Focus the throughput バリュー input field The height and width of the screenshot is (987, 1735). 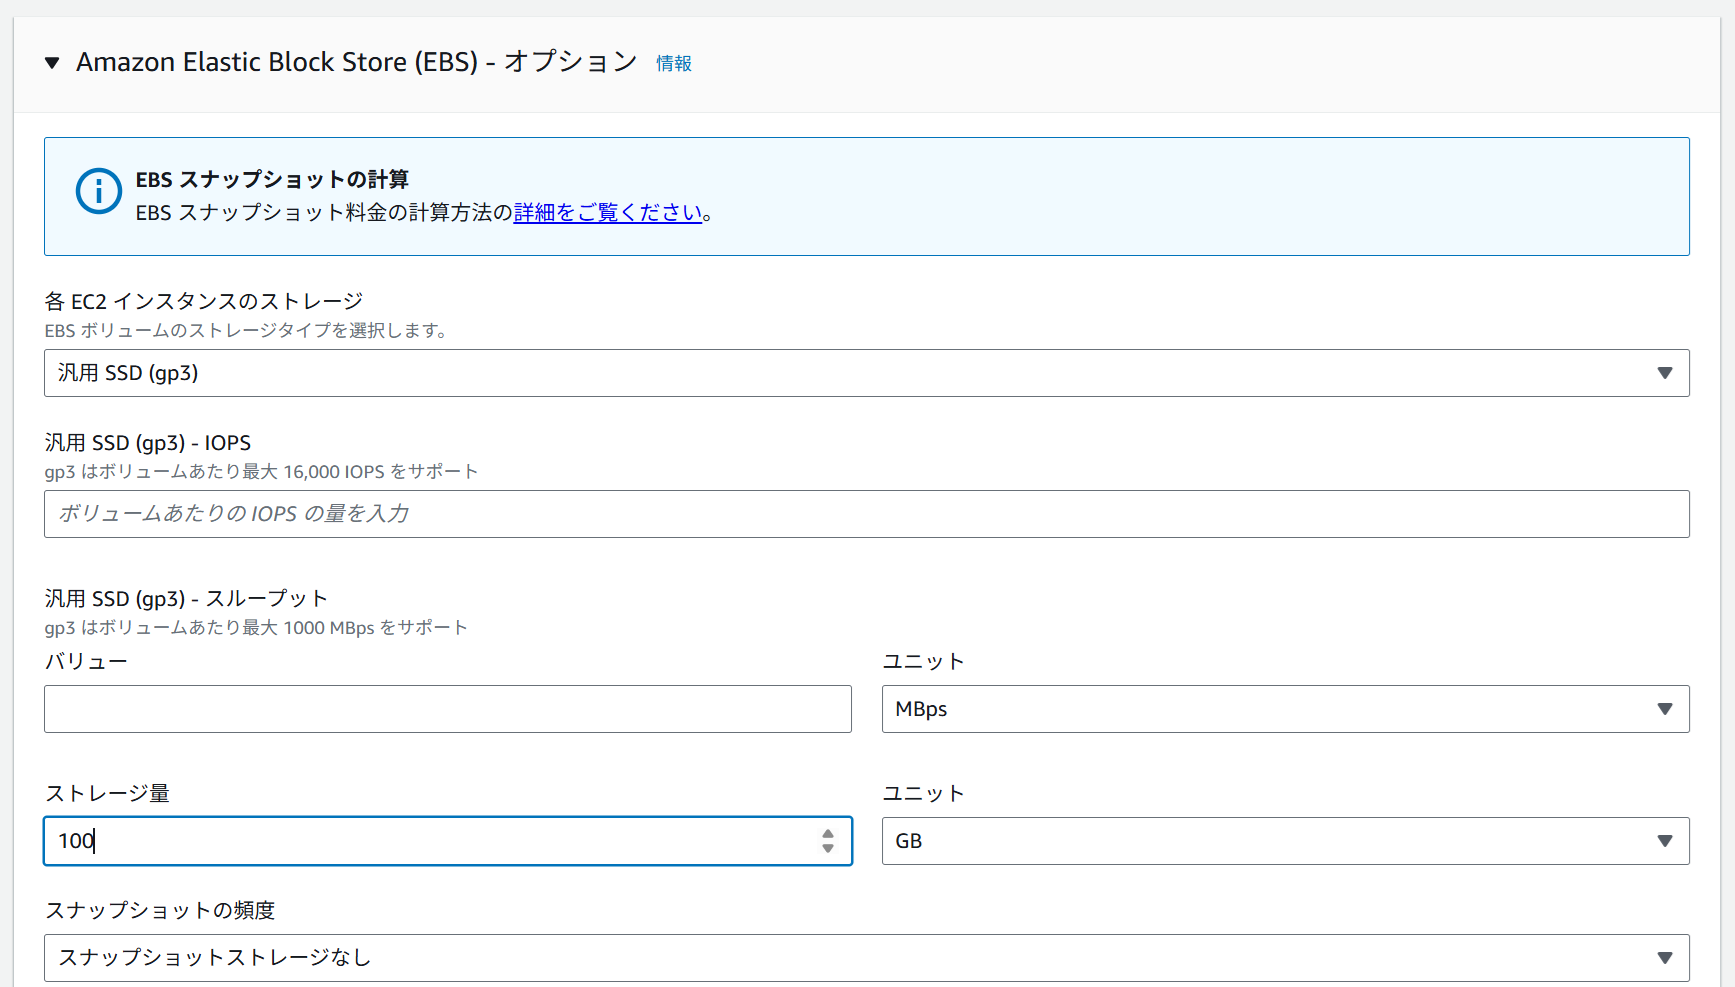tap(448, 709)
